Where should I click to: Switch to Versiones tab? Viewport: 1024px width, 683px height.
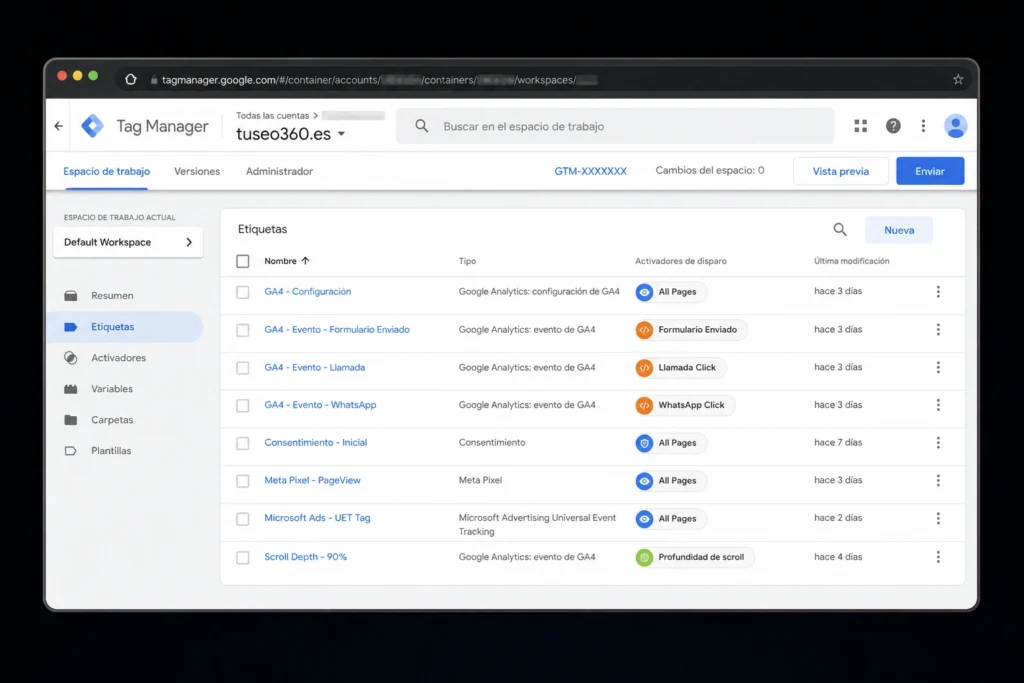[197, 171]
